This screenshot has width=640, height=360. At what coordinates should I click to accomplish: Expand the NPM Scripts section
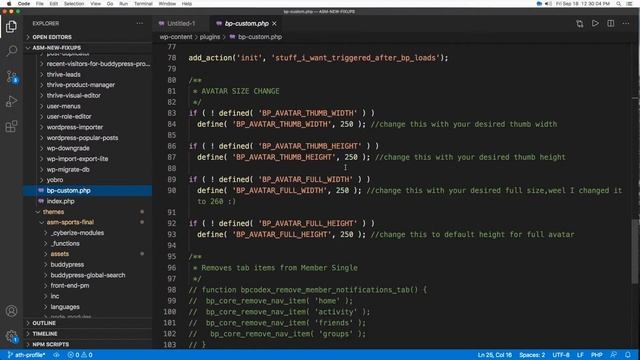[x=88, y=344]
